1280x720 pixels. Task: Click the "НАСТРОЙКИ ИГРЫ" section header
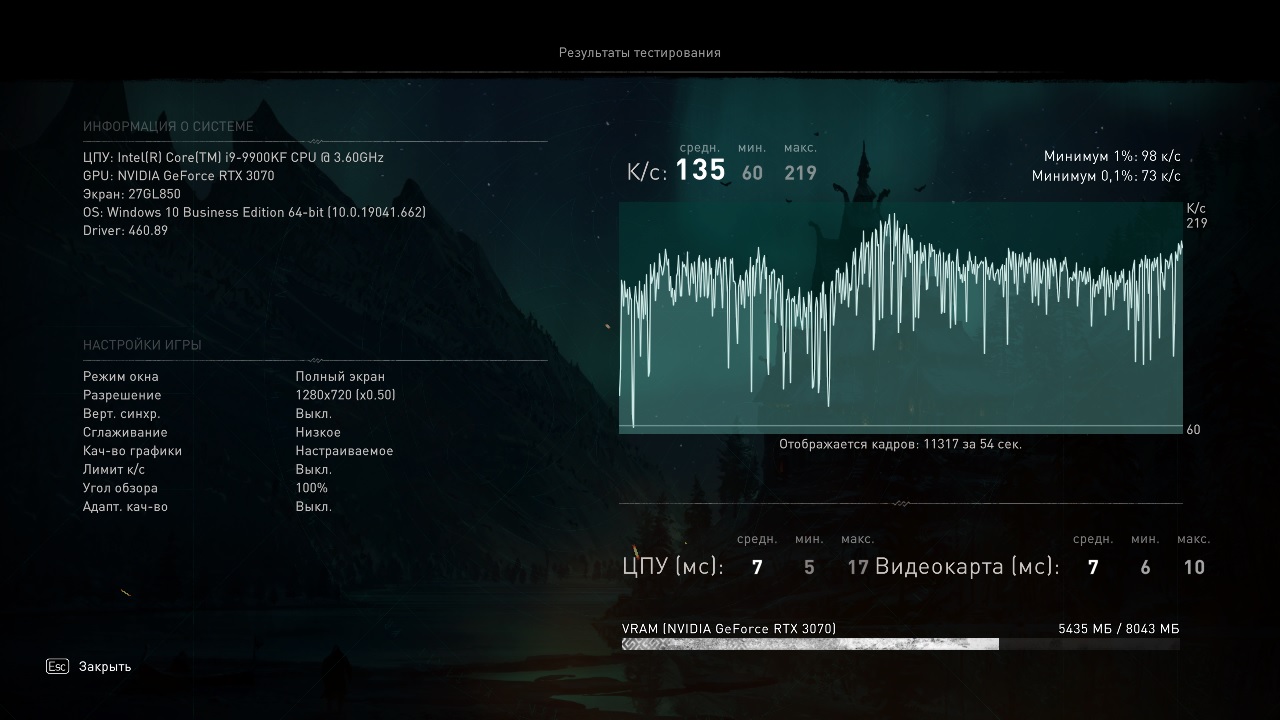click(142, 345)
